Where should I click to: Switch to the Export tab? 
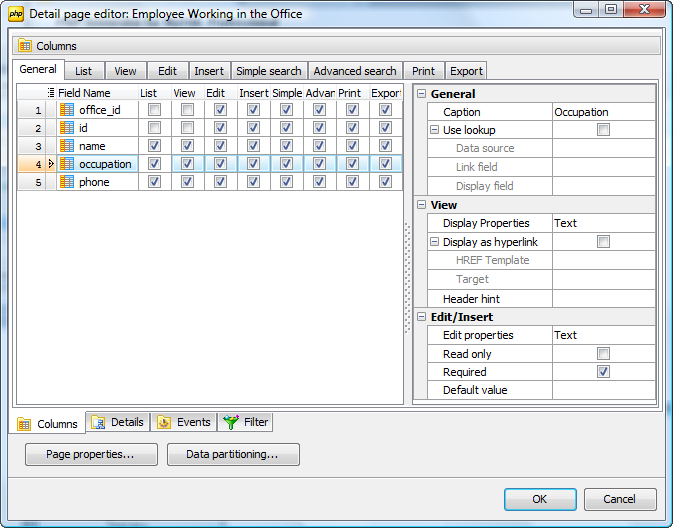pyautogui.click(x=466, y=71)
